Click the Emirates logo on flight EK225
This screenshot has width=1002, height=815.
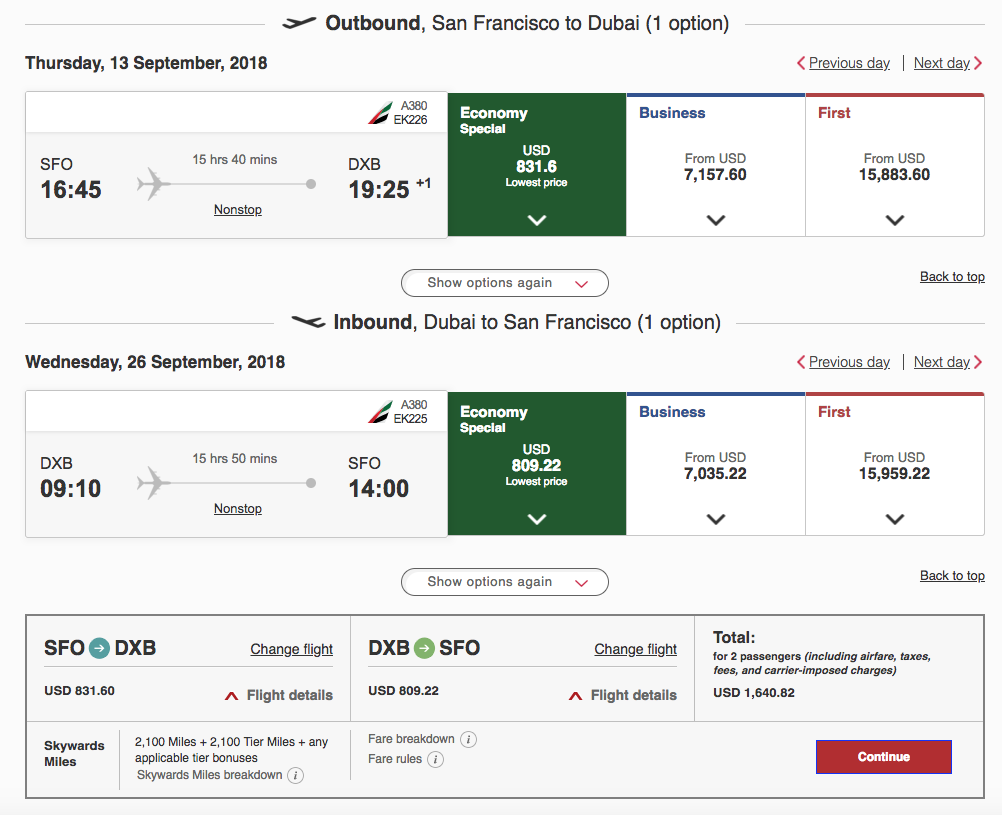tap(380, 412)
